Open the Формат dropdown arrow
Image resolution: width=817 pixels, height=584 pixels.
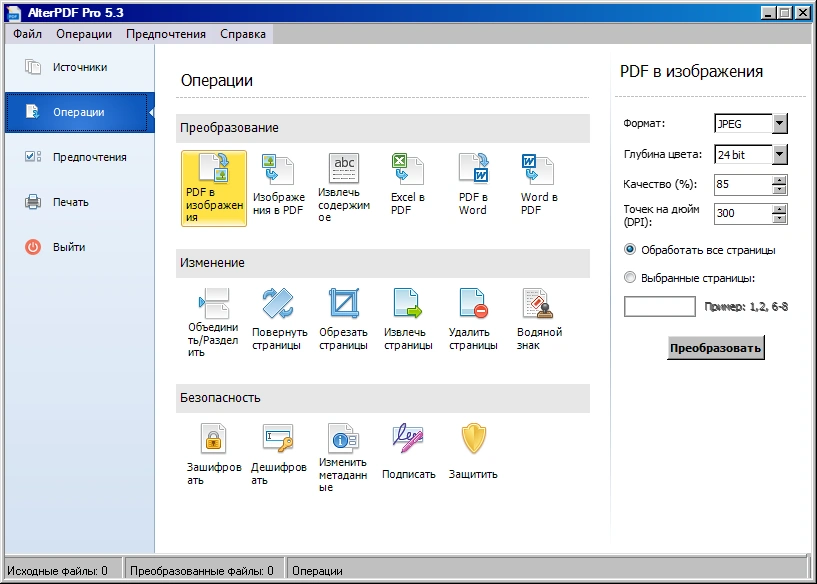(x=779, y=124)
